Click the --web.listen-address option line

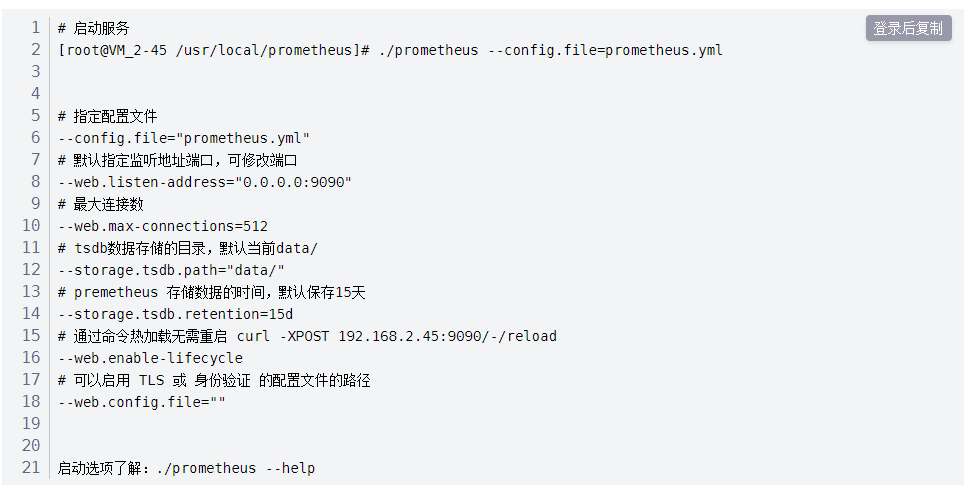pyautogui.click(x=205, y=182)
